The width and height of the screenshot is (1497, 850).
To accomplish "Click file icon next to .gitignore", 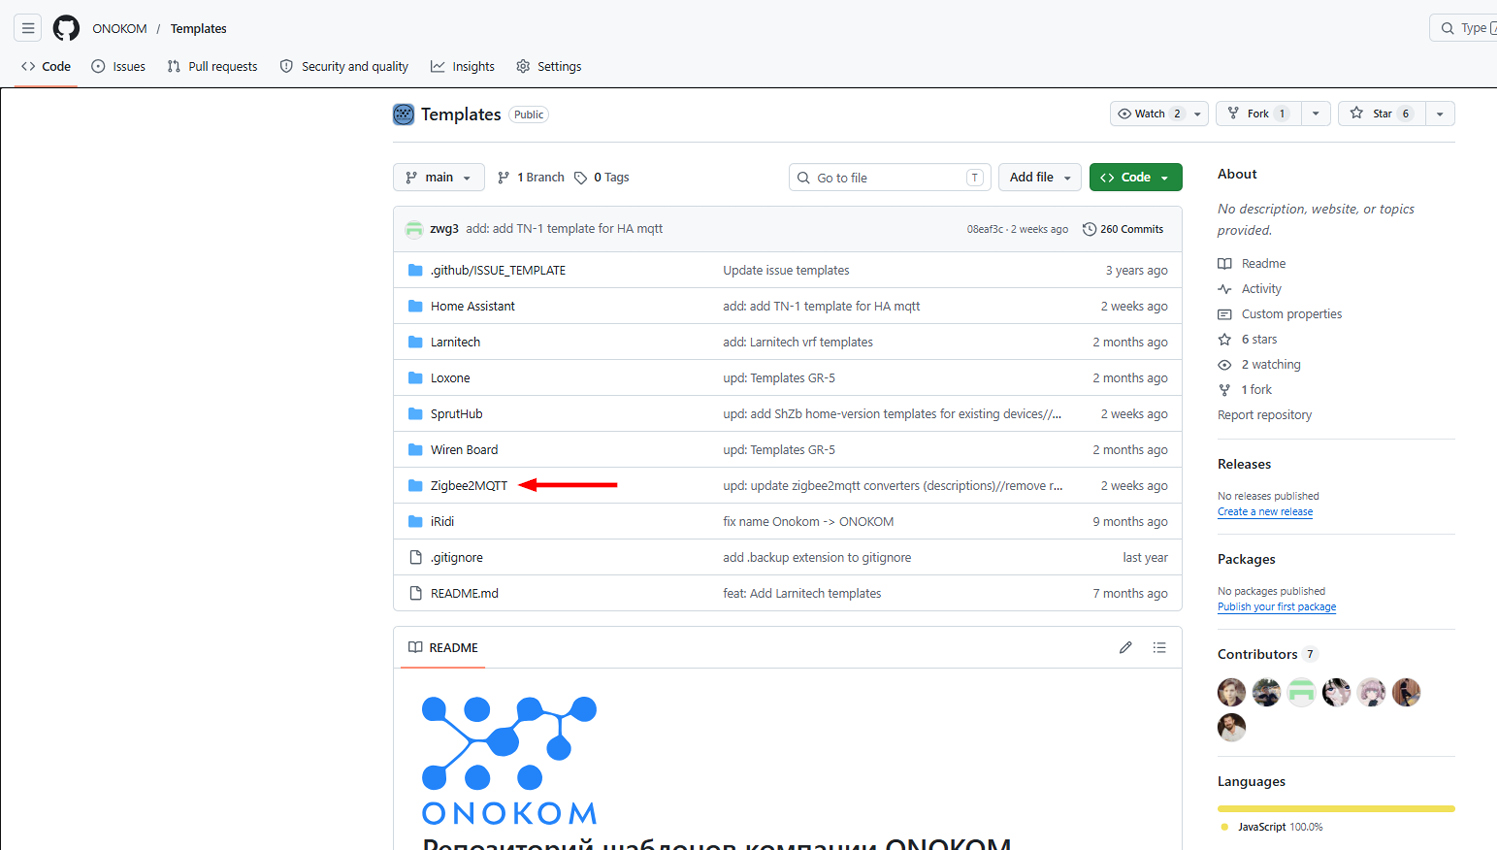I will point(415,558).
